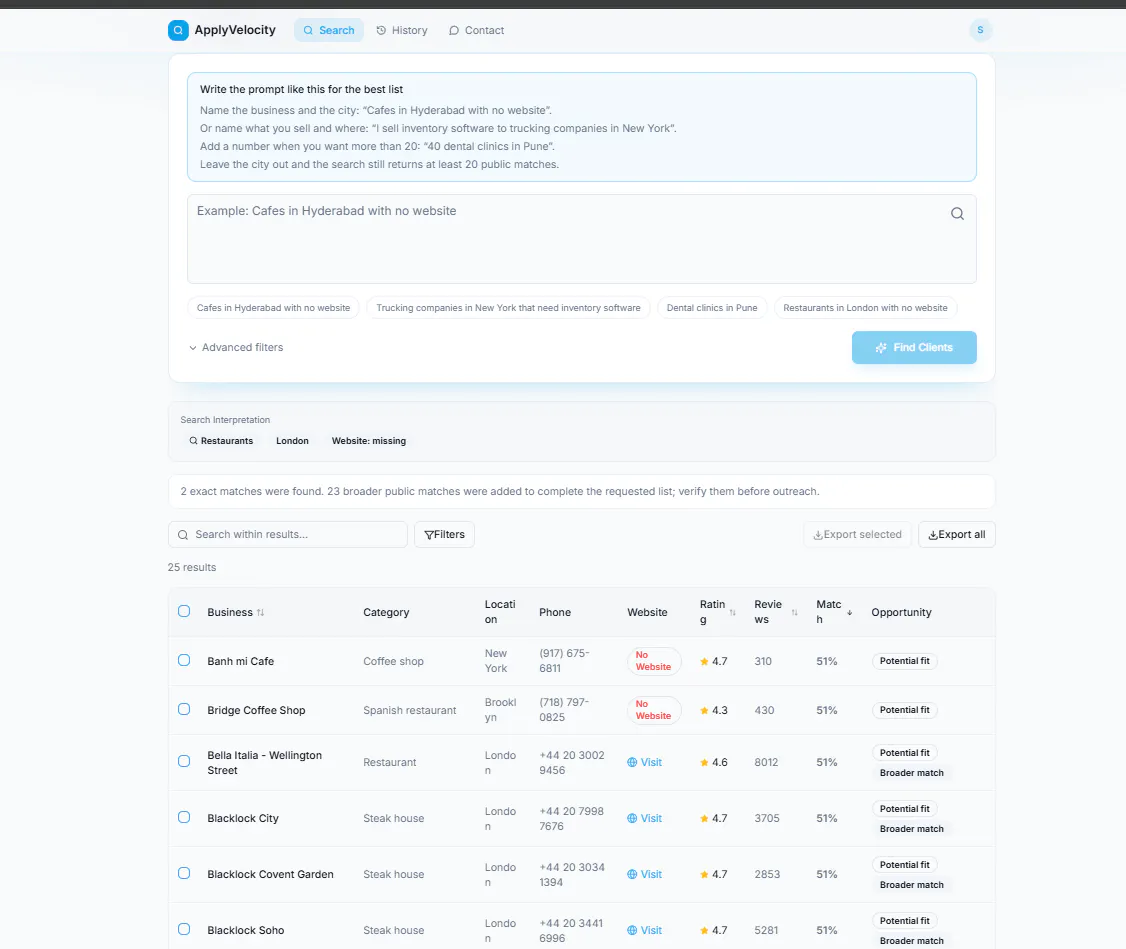The width and height of the screenshot is (1126, 949).
Task: Open the S user avatar
Action: (x=980, y=30)
